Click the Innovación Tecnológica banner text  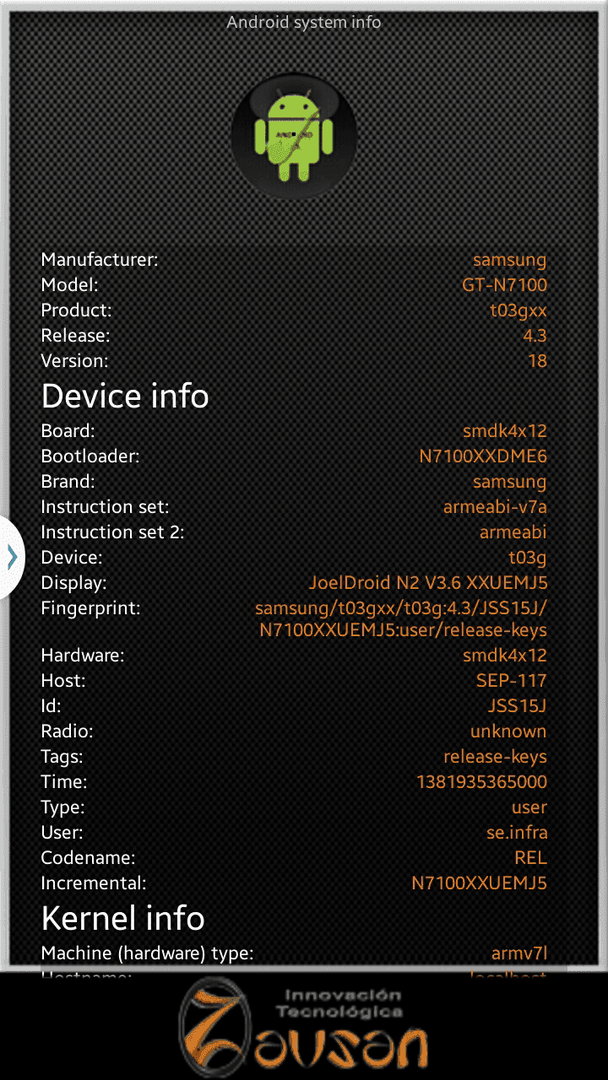pos(338,1003)
